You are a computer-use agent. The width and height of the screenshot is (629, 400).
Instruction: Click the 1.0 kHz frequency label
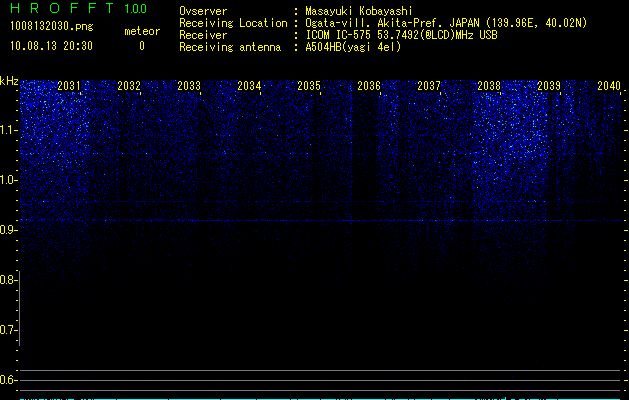pyautogui.click(x=9, y=180)
